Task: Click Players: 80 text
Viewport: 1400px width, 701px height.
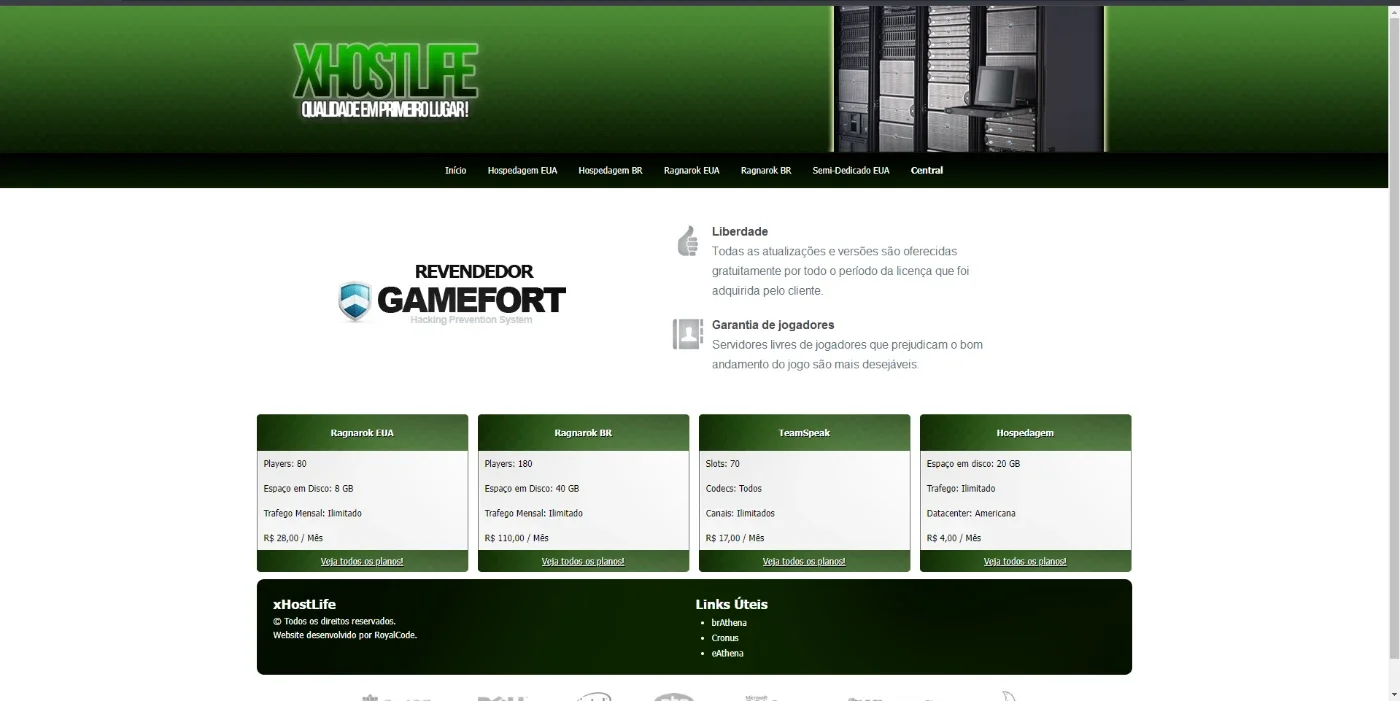Action: point(285,464)
